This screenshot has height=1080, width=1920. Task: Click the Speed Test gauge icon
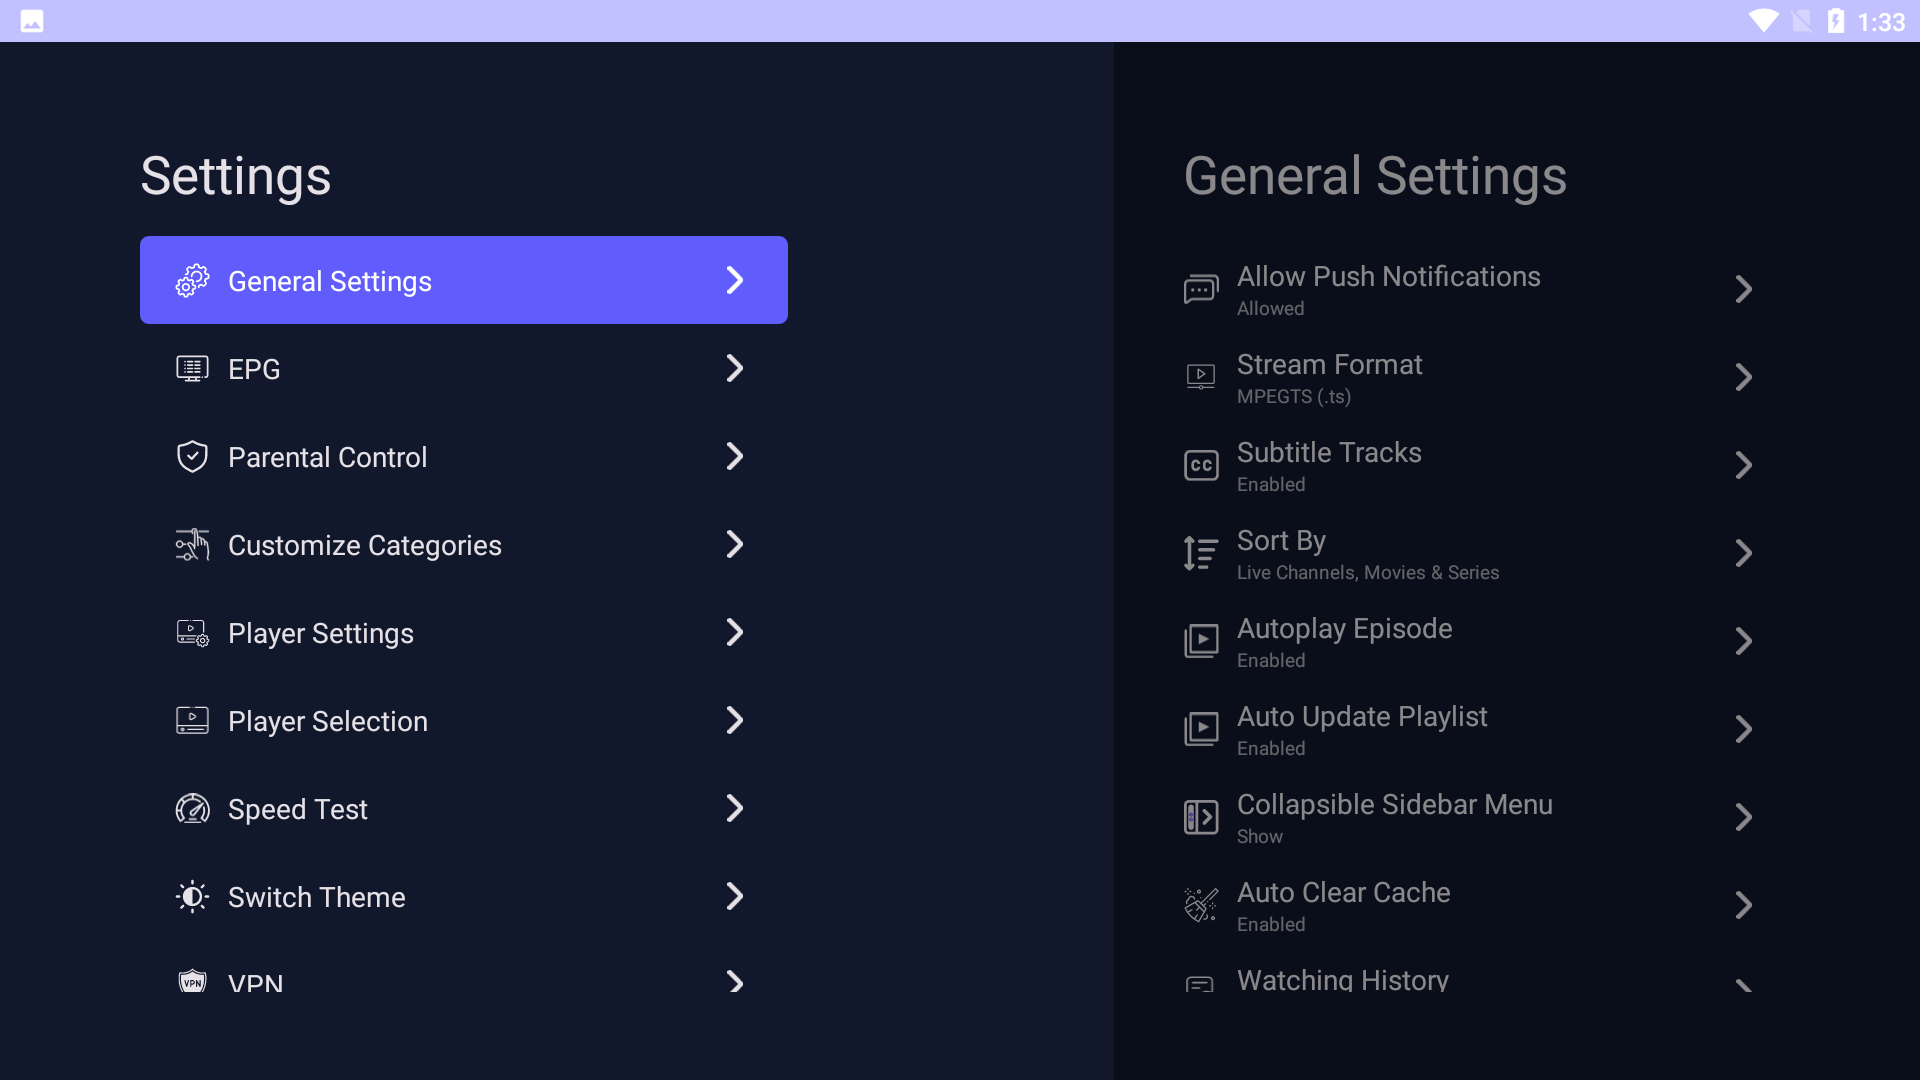coord(192,809)
